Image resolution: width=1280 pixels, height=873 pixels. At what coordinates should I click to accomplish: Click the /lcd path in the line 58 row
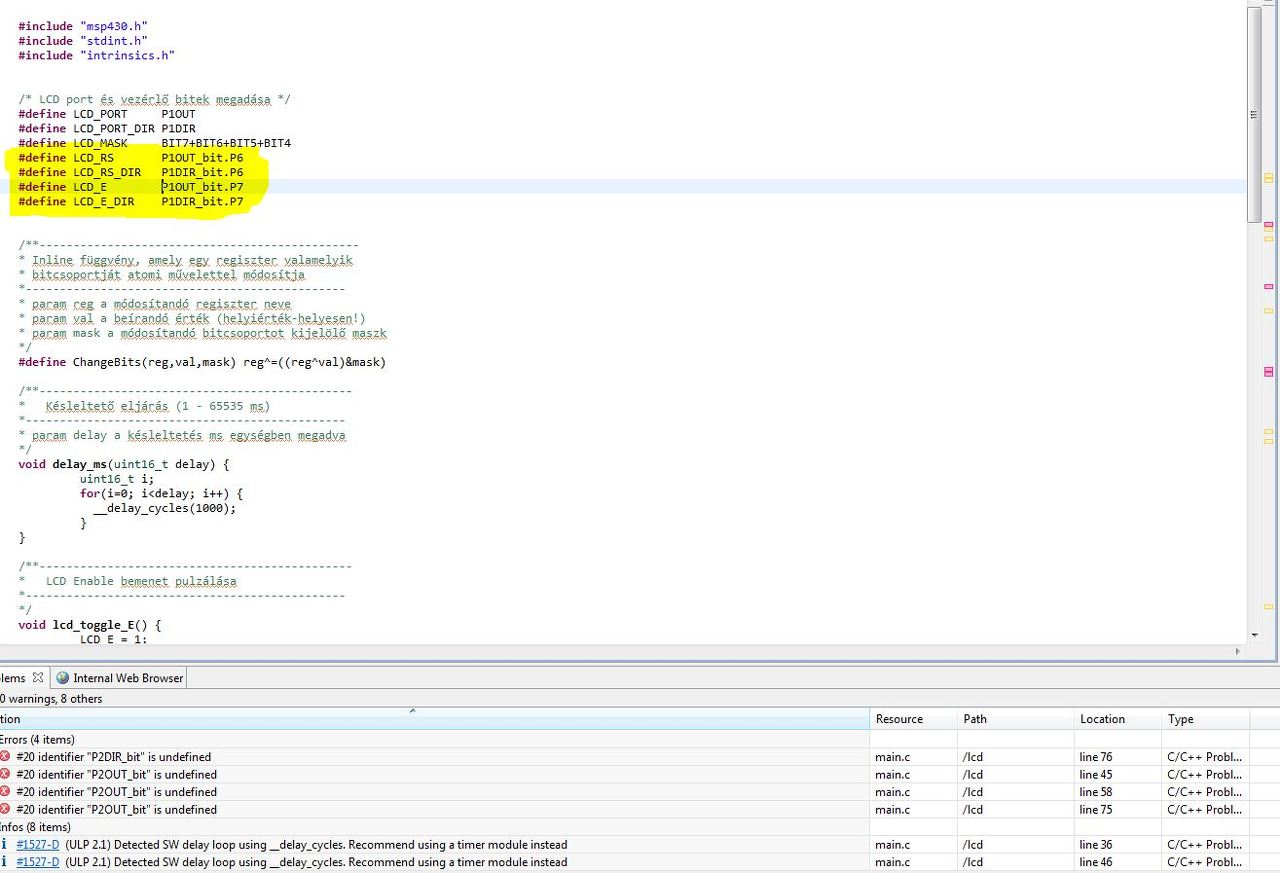tap(973, 792)
